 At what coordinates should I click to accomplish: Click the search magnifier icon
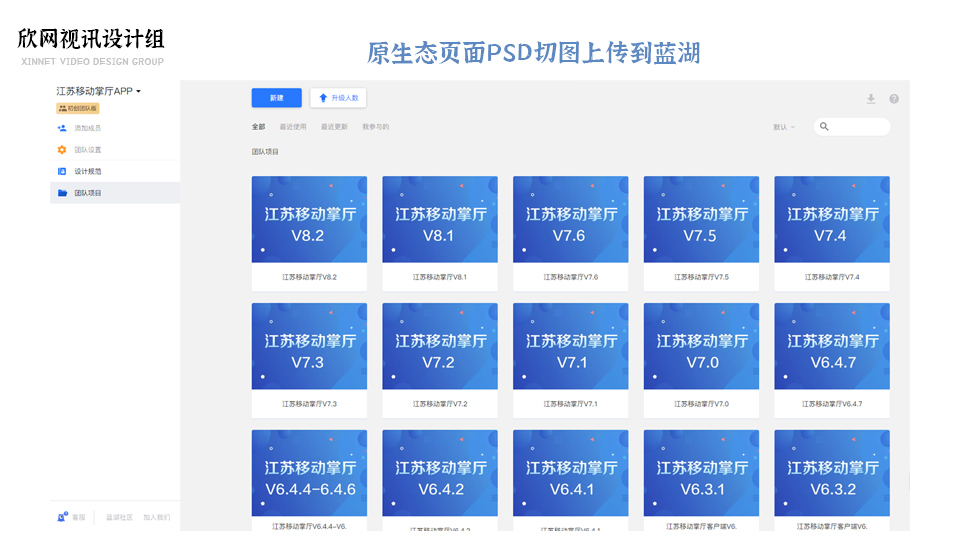point(824,127)
